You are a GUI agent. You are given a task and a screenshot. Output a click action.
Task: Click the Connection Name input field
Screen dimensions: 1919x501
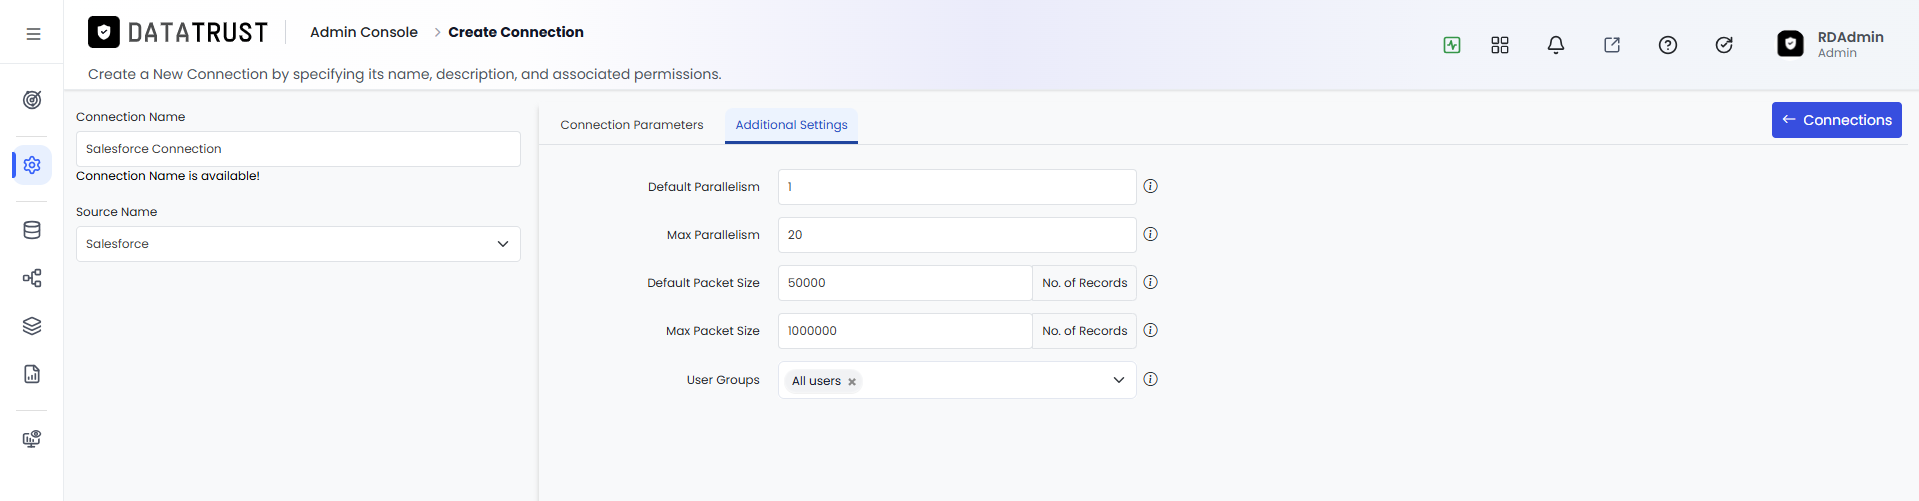pos(298,149)
